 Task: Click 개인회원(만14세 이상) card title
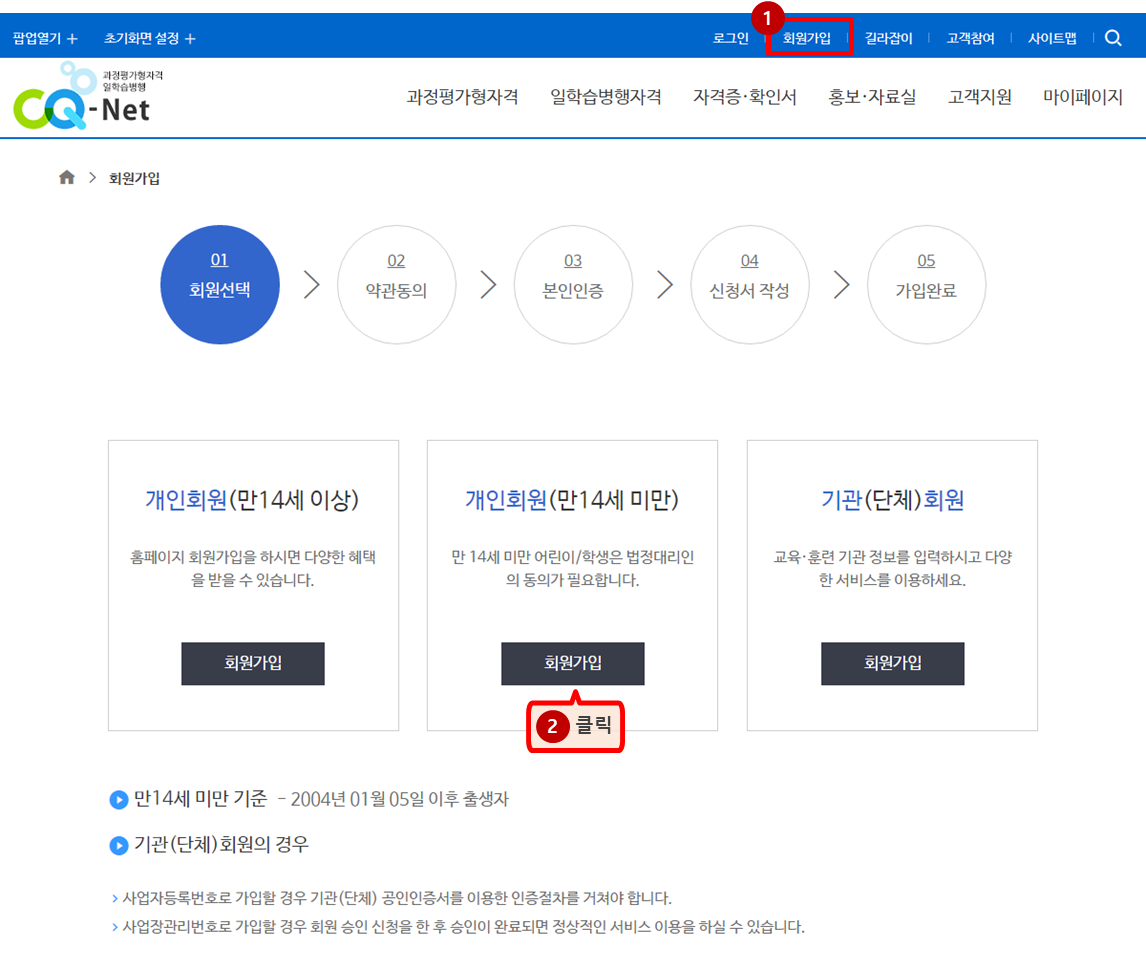pos(252,500)
